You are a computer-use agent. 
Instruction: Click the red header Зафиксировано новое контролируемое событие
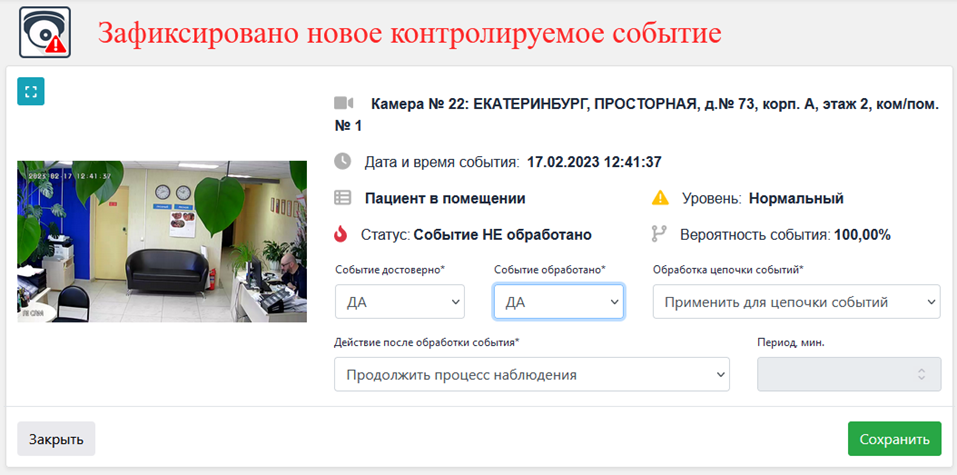(410, 33)
